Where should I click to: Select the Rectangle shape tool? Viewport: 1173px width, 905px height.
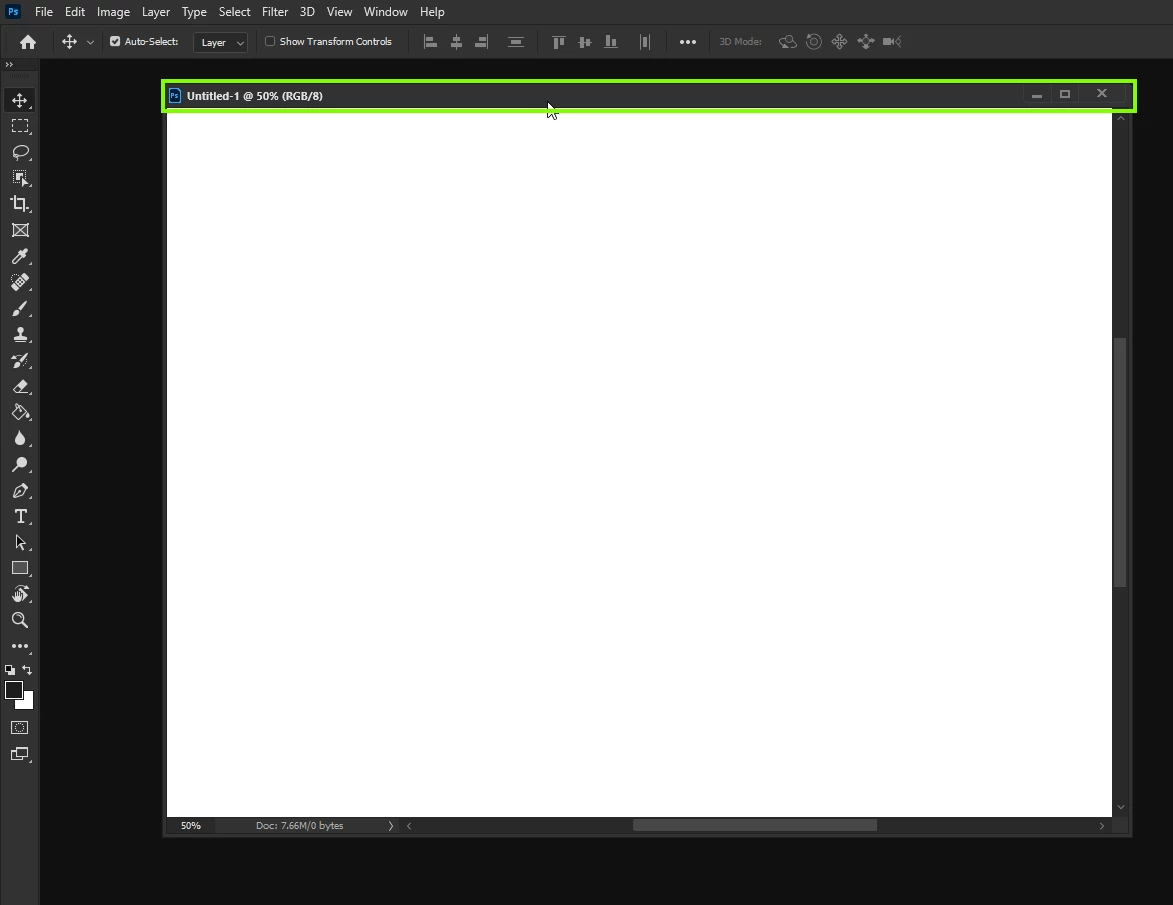click(x=20, y=568)
